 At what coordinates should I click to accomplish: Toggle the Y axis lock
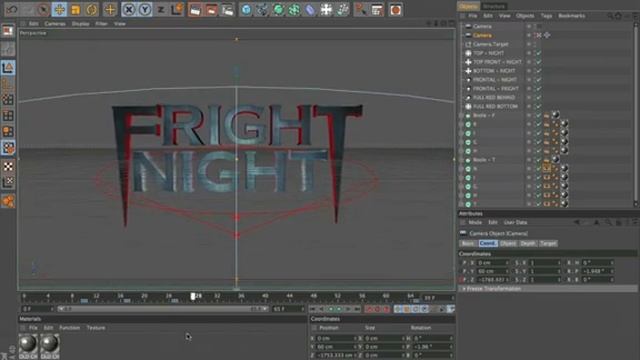[145, 9]
